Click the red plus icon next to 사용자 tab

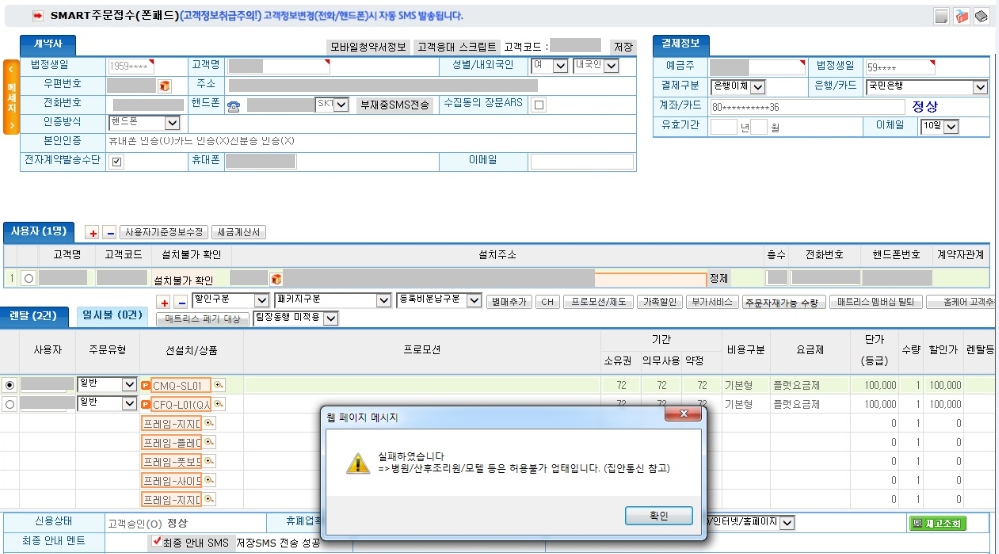click(x=93, y=233)
